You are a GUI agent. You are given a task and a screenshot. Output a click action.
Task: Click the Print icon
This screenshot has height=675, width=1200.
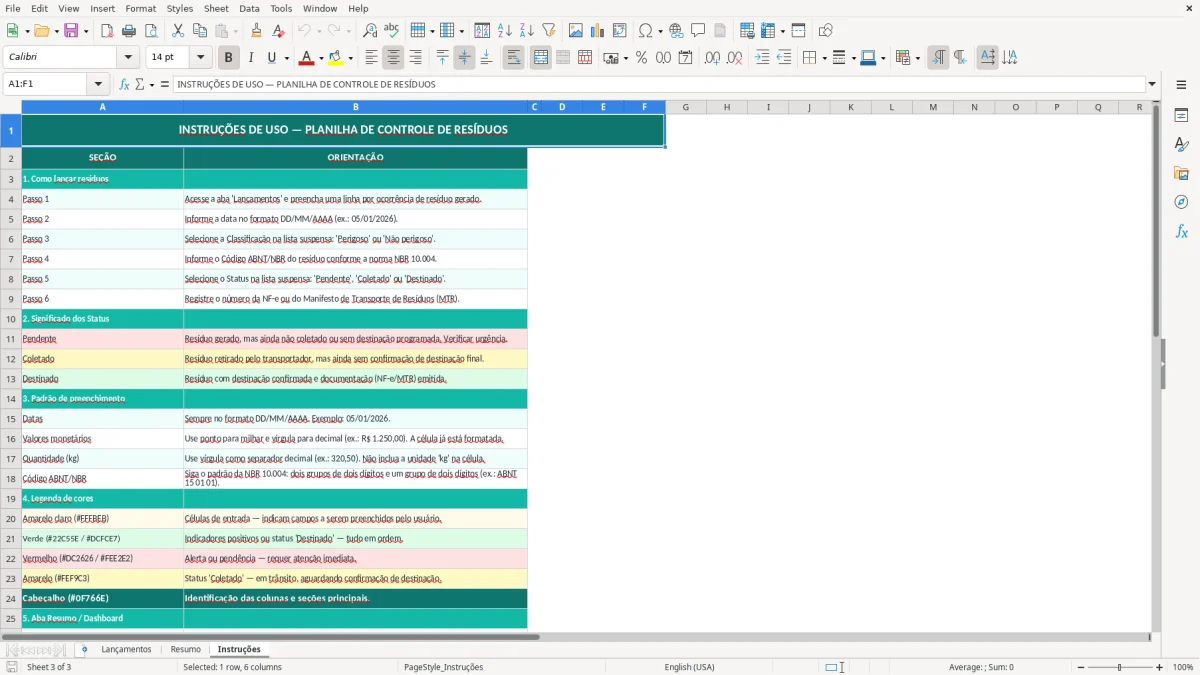click(129, 31)
